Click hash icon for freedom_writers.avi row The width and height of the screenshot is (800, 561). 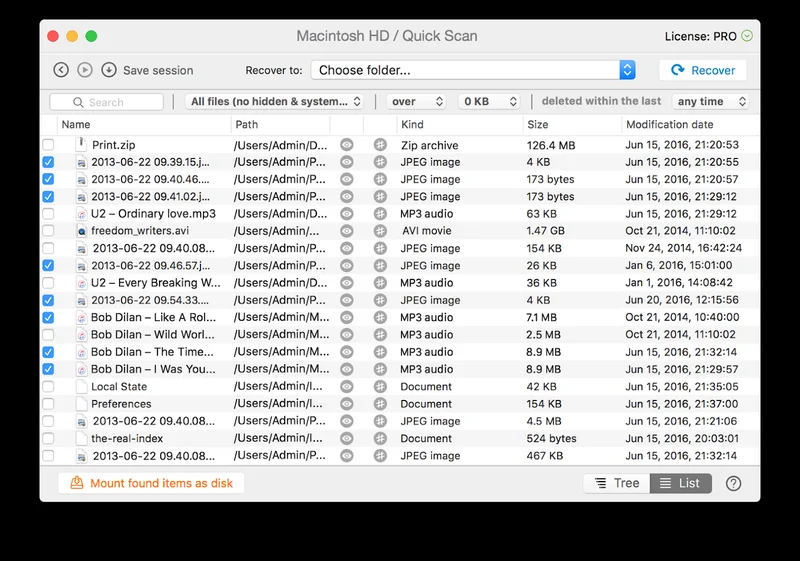coord(380,231)
